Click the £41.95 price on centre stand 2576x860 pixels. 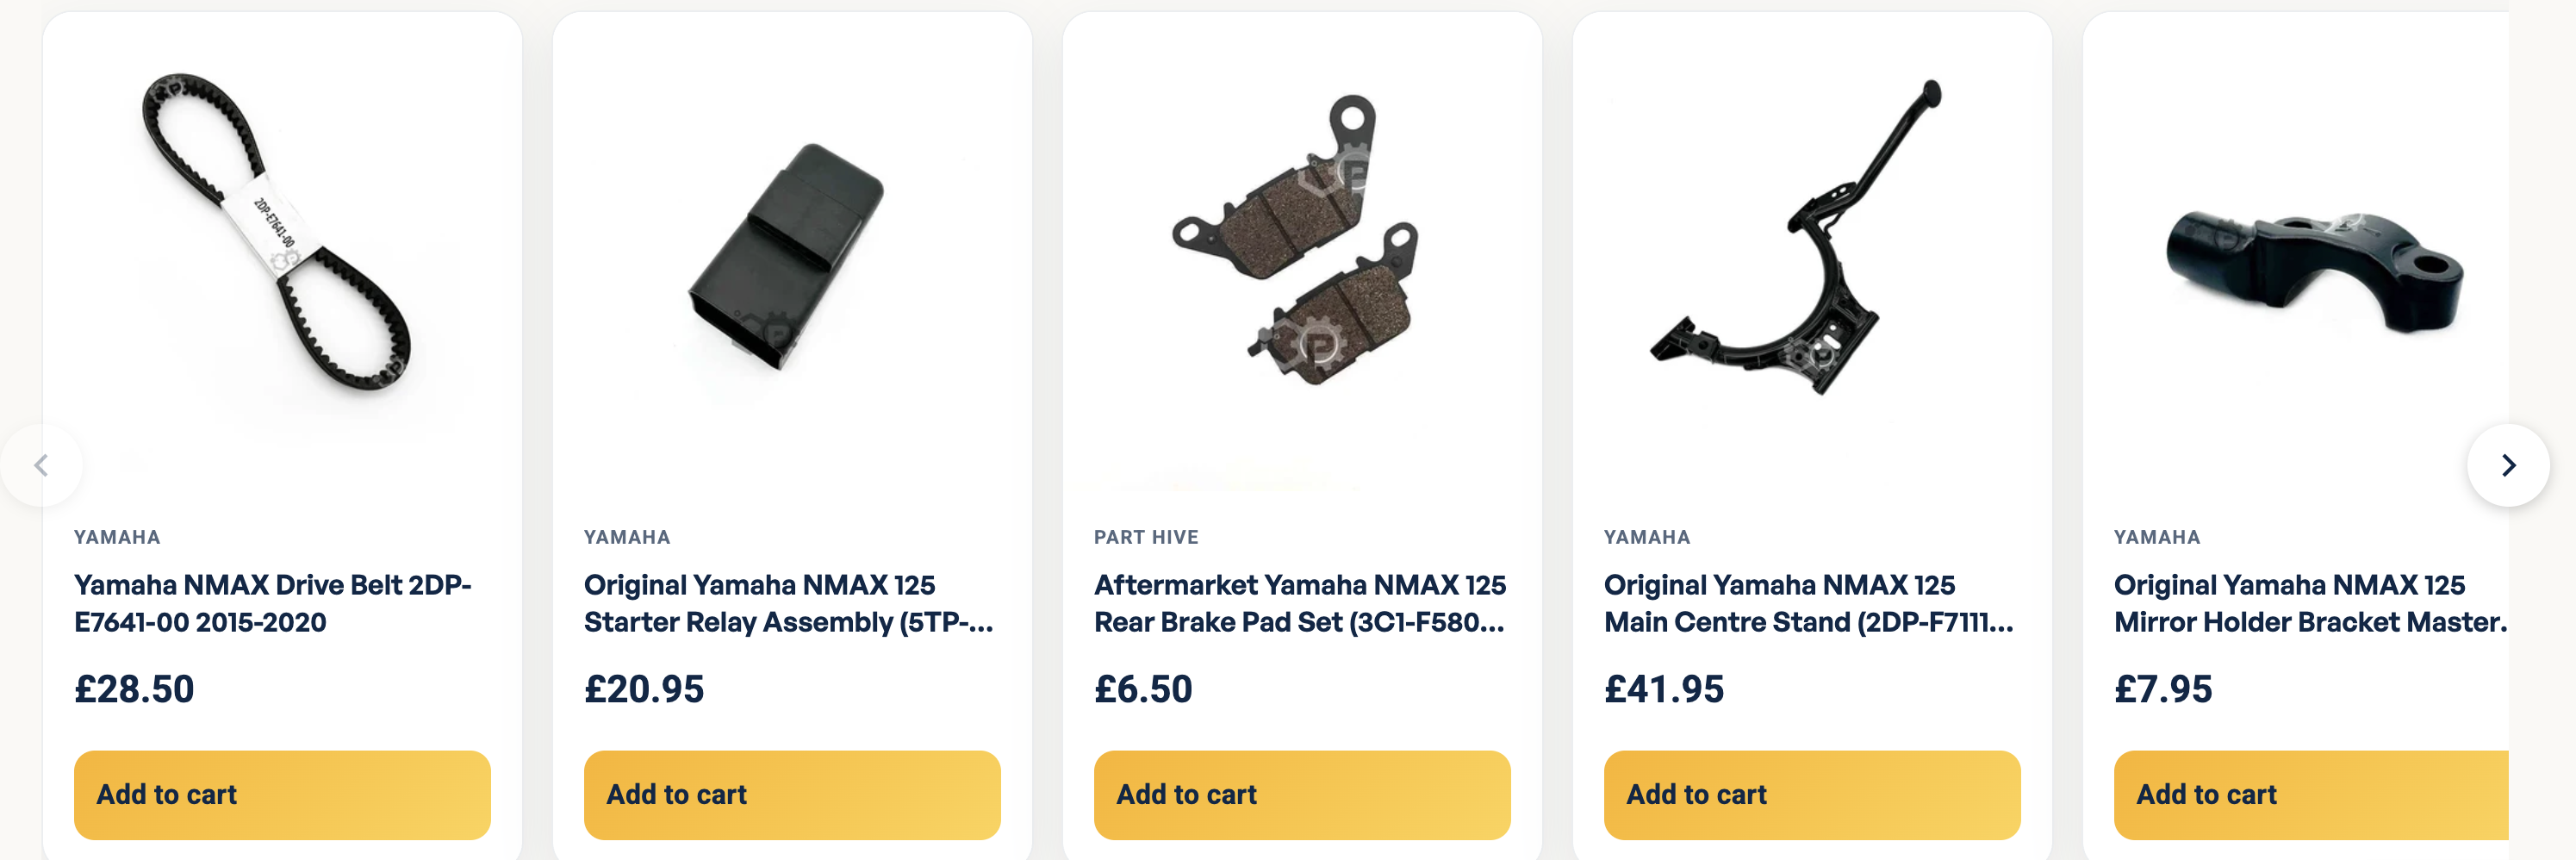[x=1664, y=689]
